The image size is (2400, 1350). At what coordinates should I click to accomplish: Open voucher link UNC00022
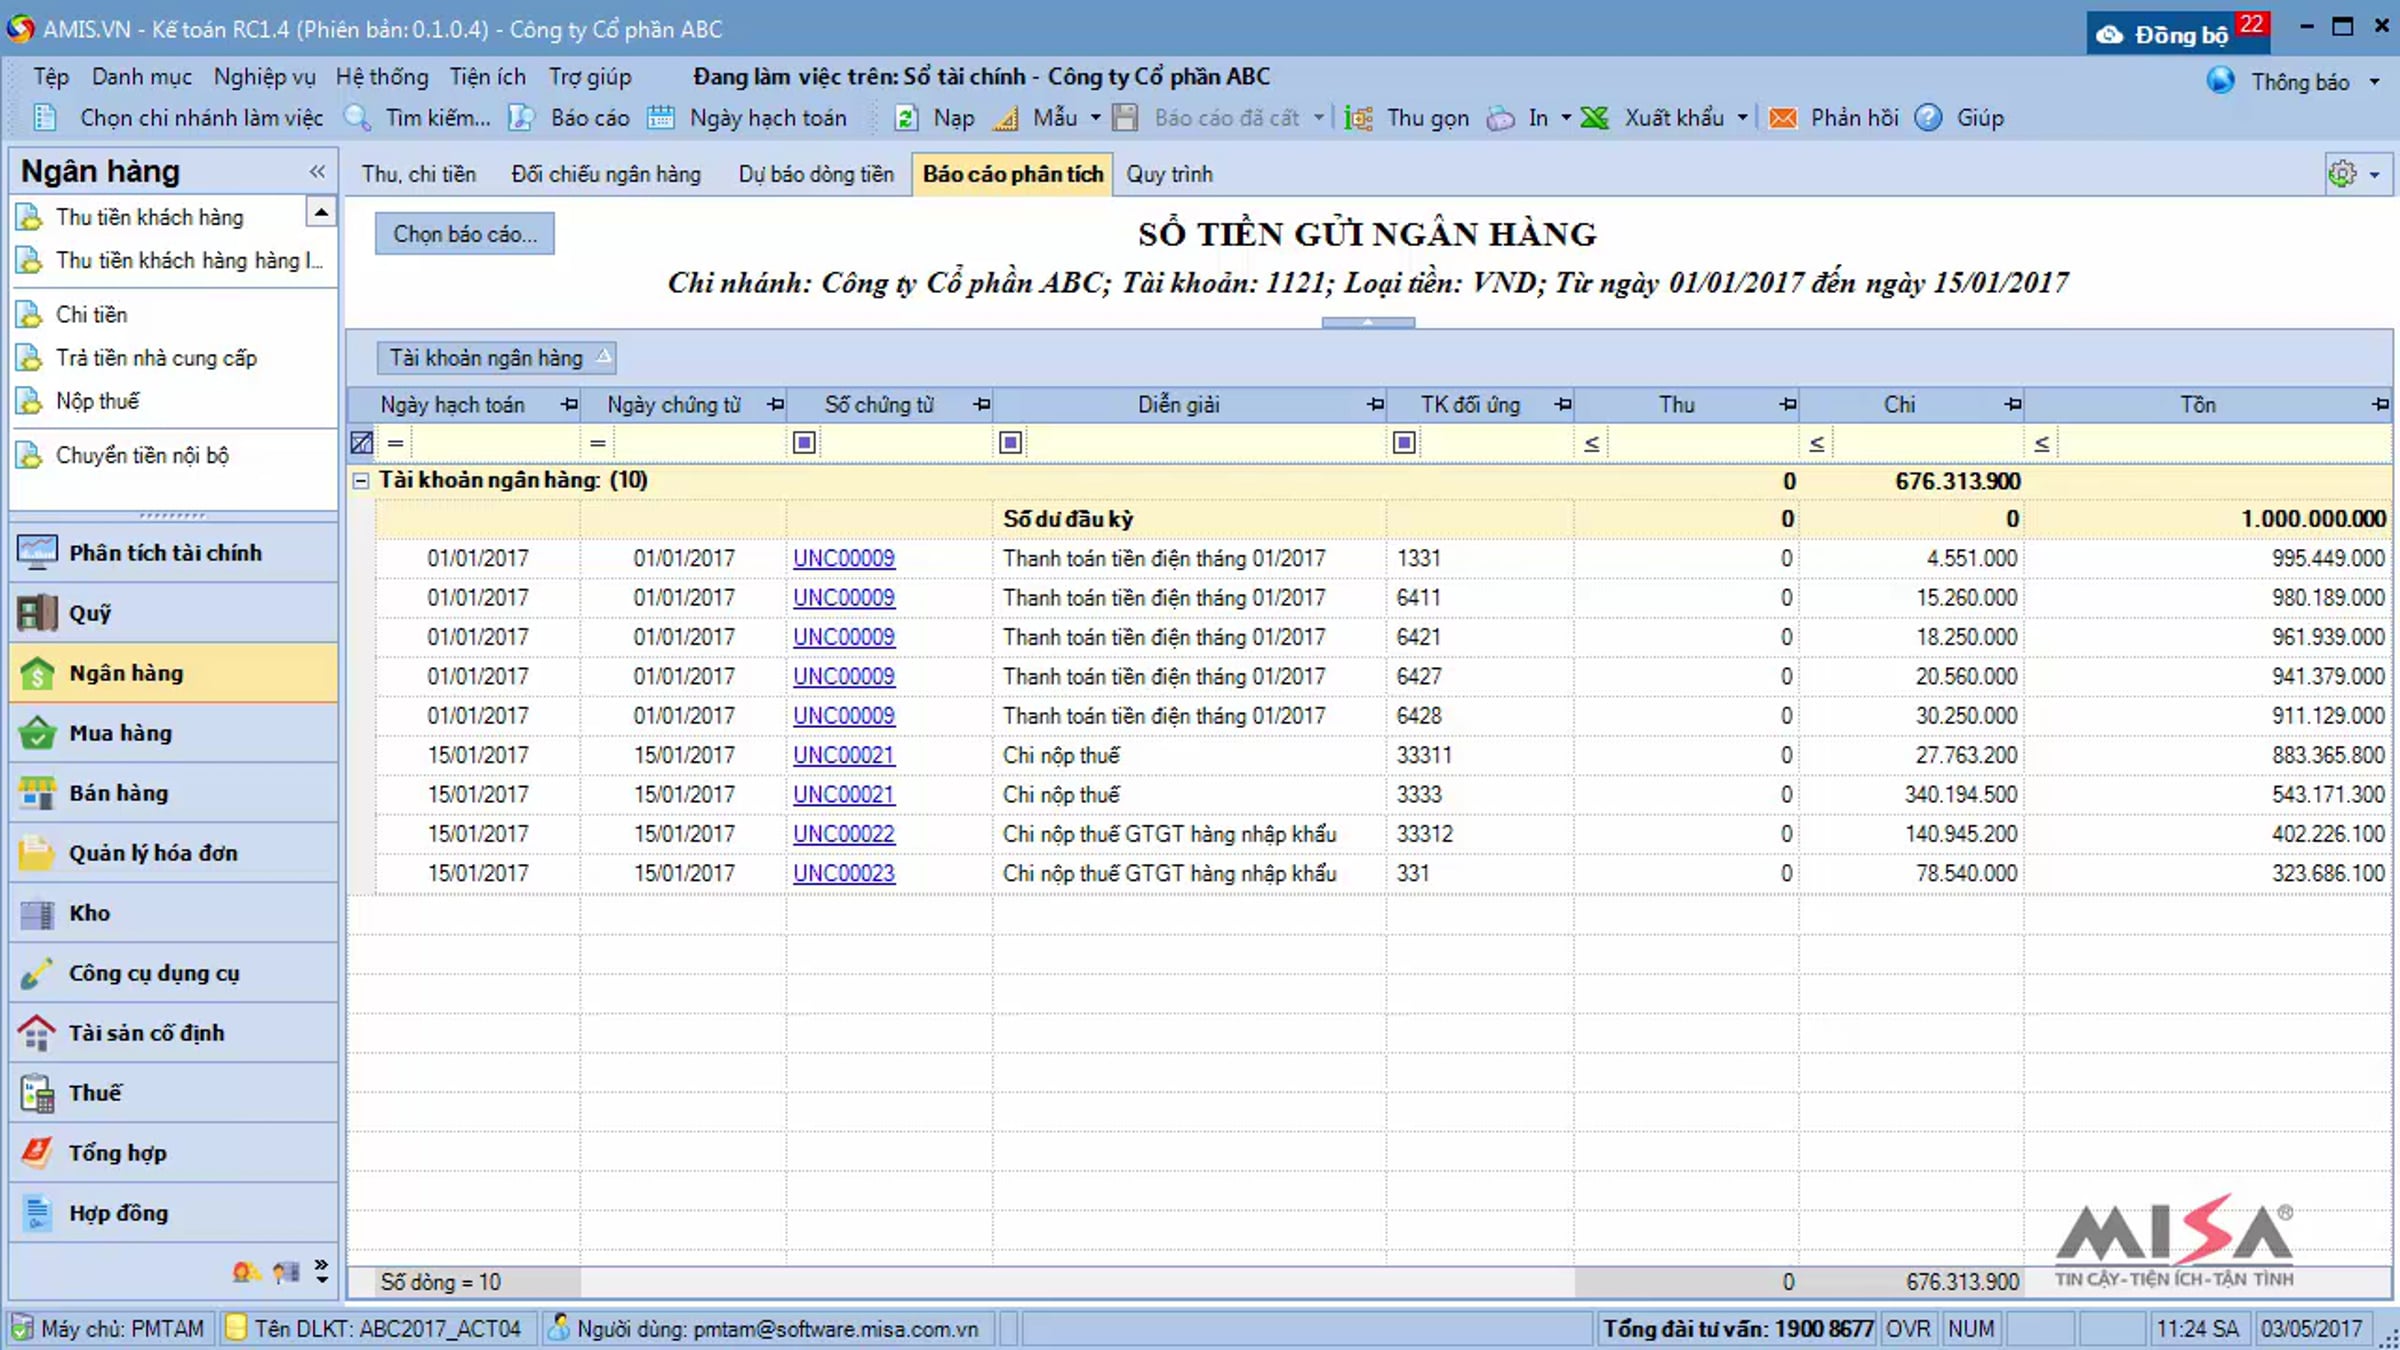[x=843, y=834]
